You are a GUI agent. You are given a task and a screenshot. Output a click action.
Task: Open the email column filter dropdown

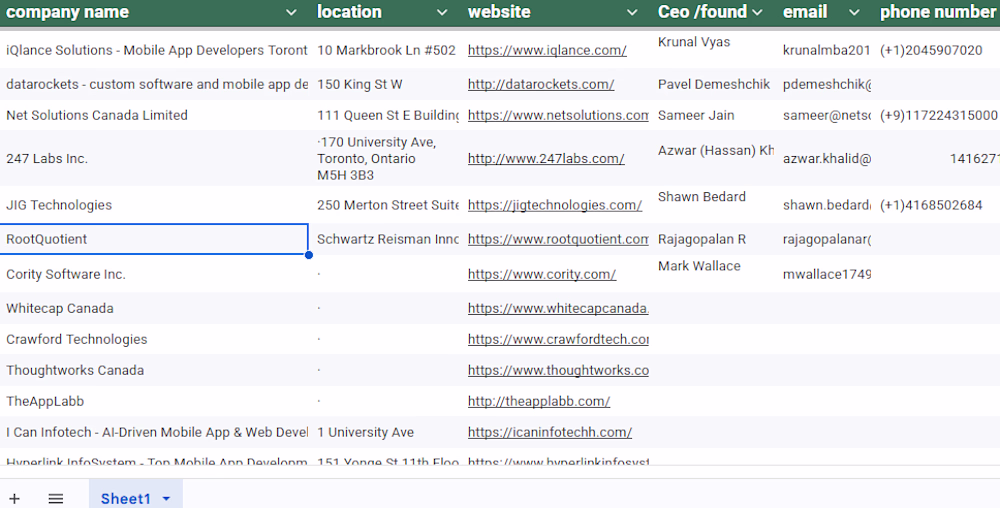tap(854, 12)
